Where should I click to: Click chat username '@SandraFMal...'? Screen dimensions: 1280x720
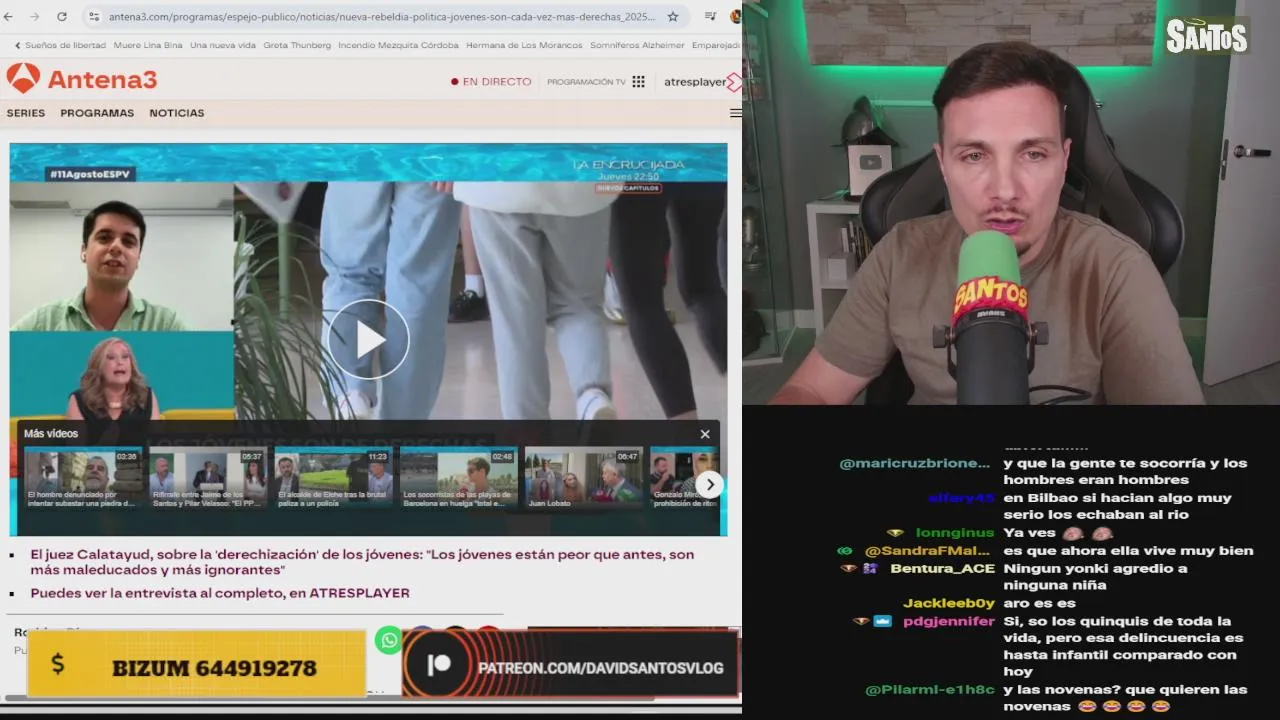click(x=927, y=551)
